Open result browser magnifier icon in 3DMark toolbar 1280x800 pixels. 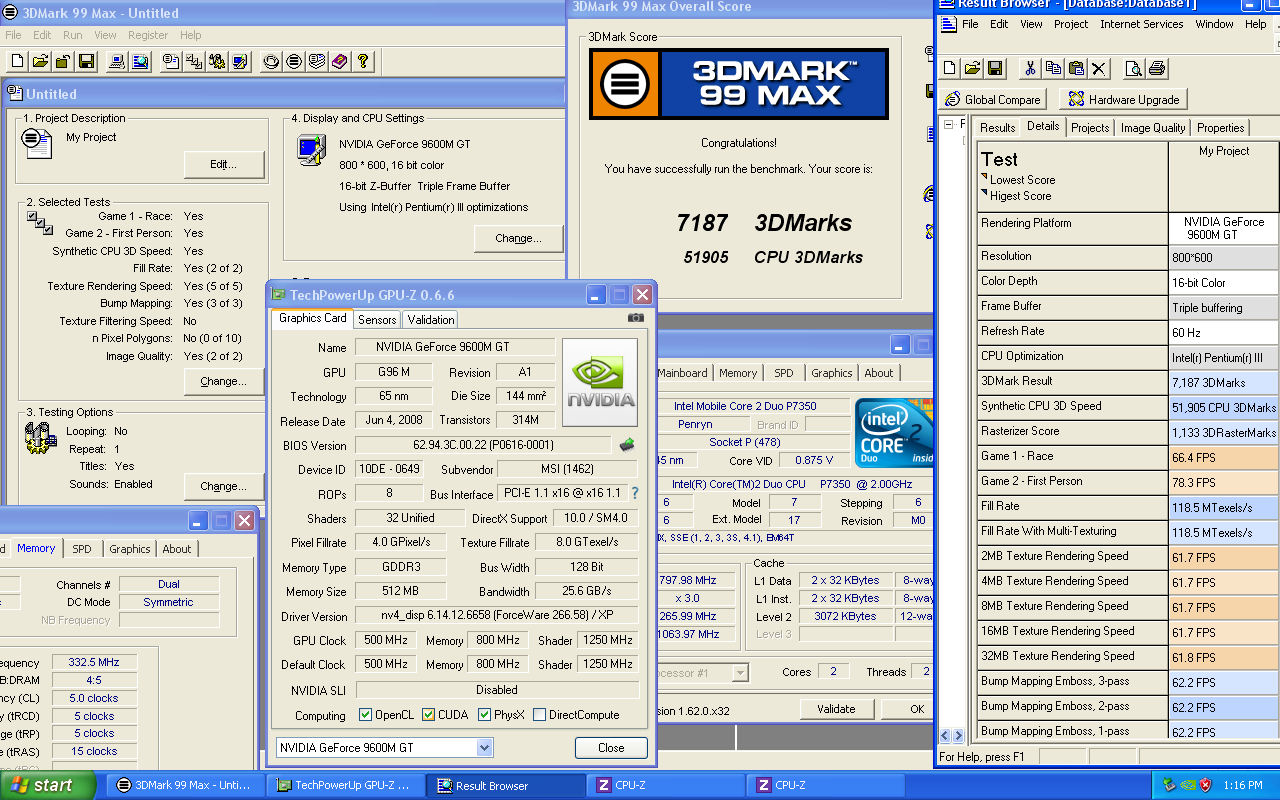(x=140, y=61)
